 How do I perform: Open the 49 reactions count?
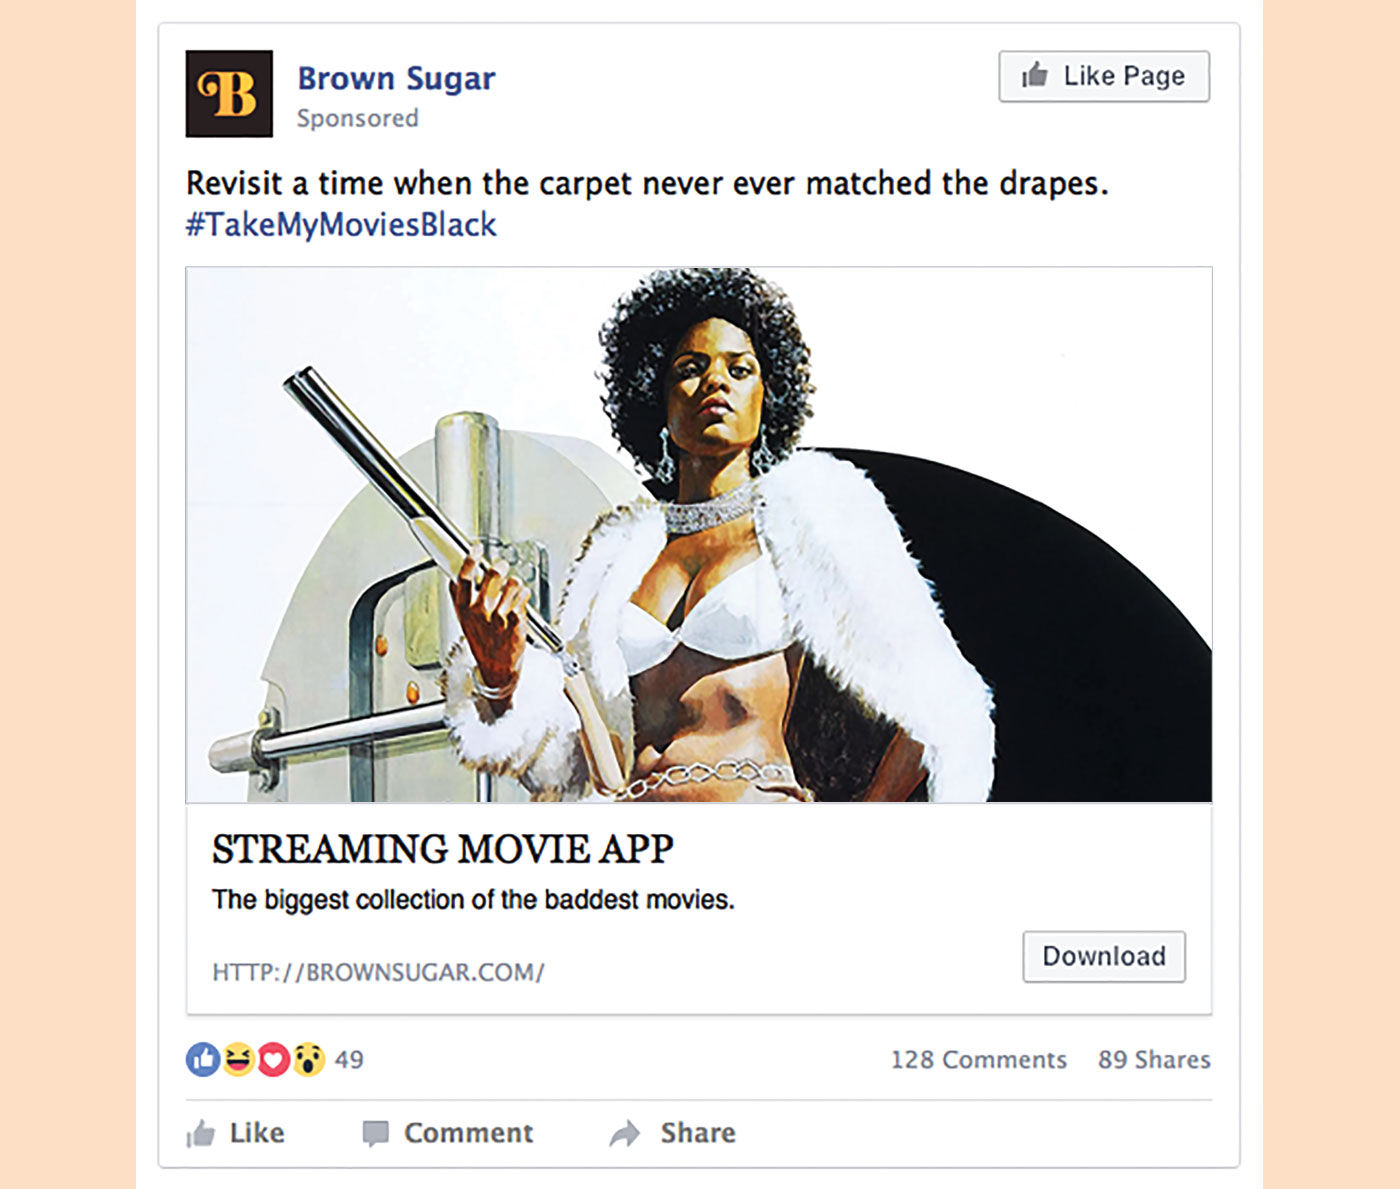[x=349, y=1059]
